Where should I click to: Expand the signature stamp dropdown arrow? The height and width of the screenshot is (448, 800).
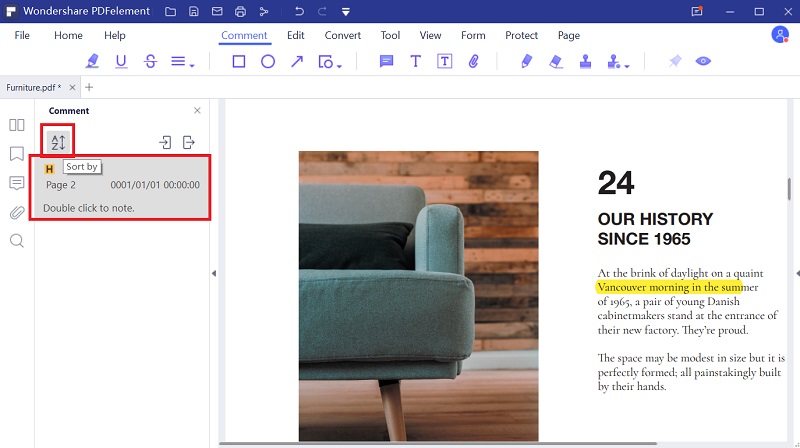coord(628,66)
